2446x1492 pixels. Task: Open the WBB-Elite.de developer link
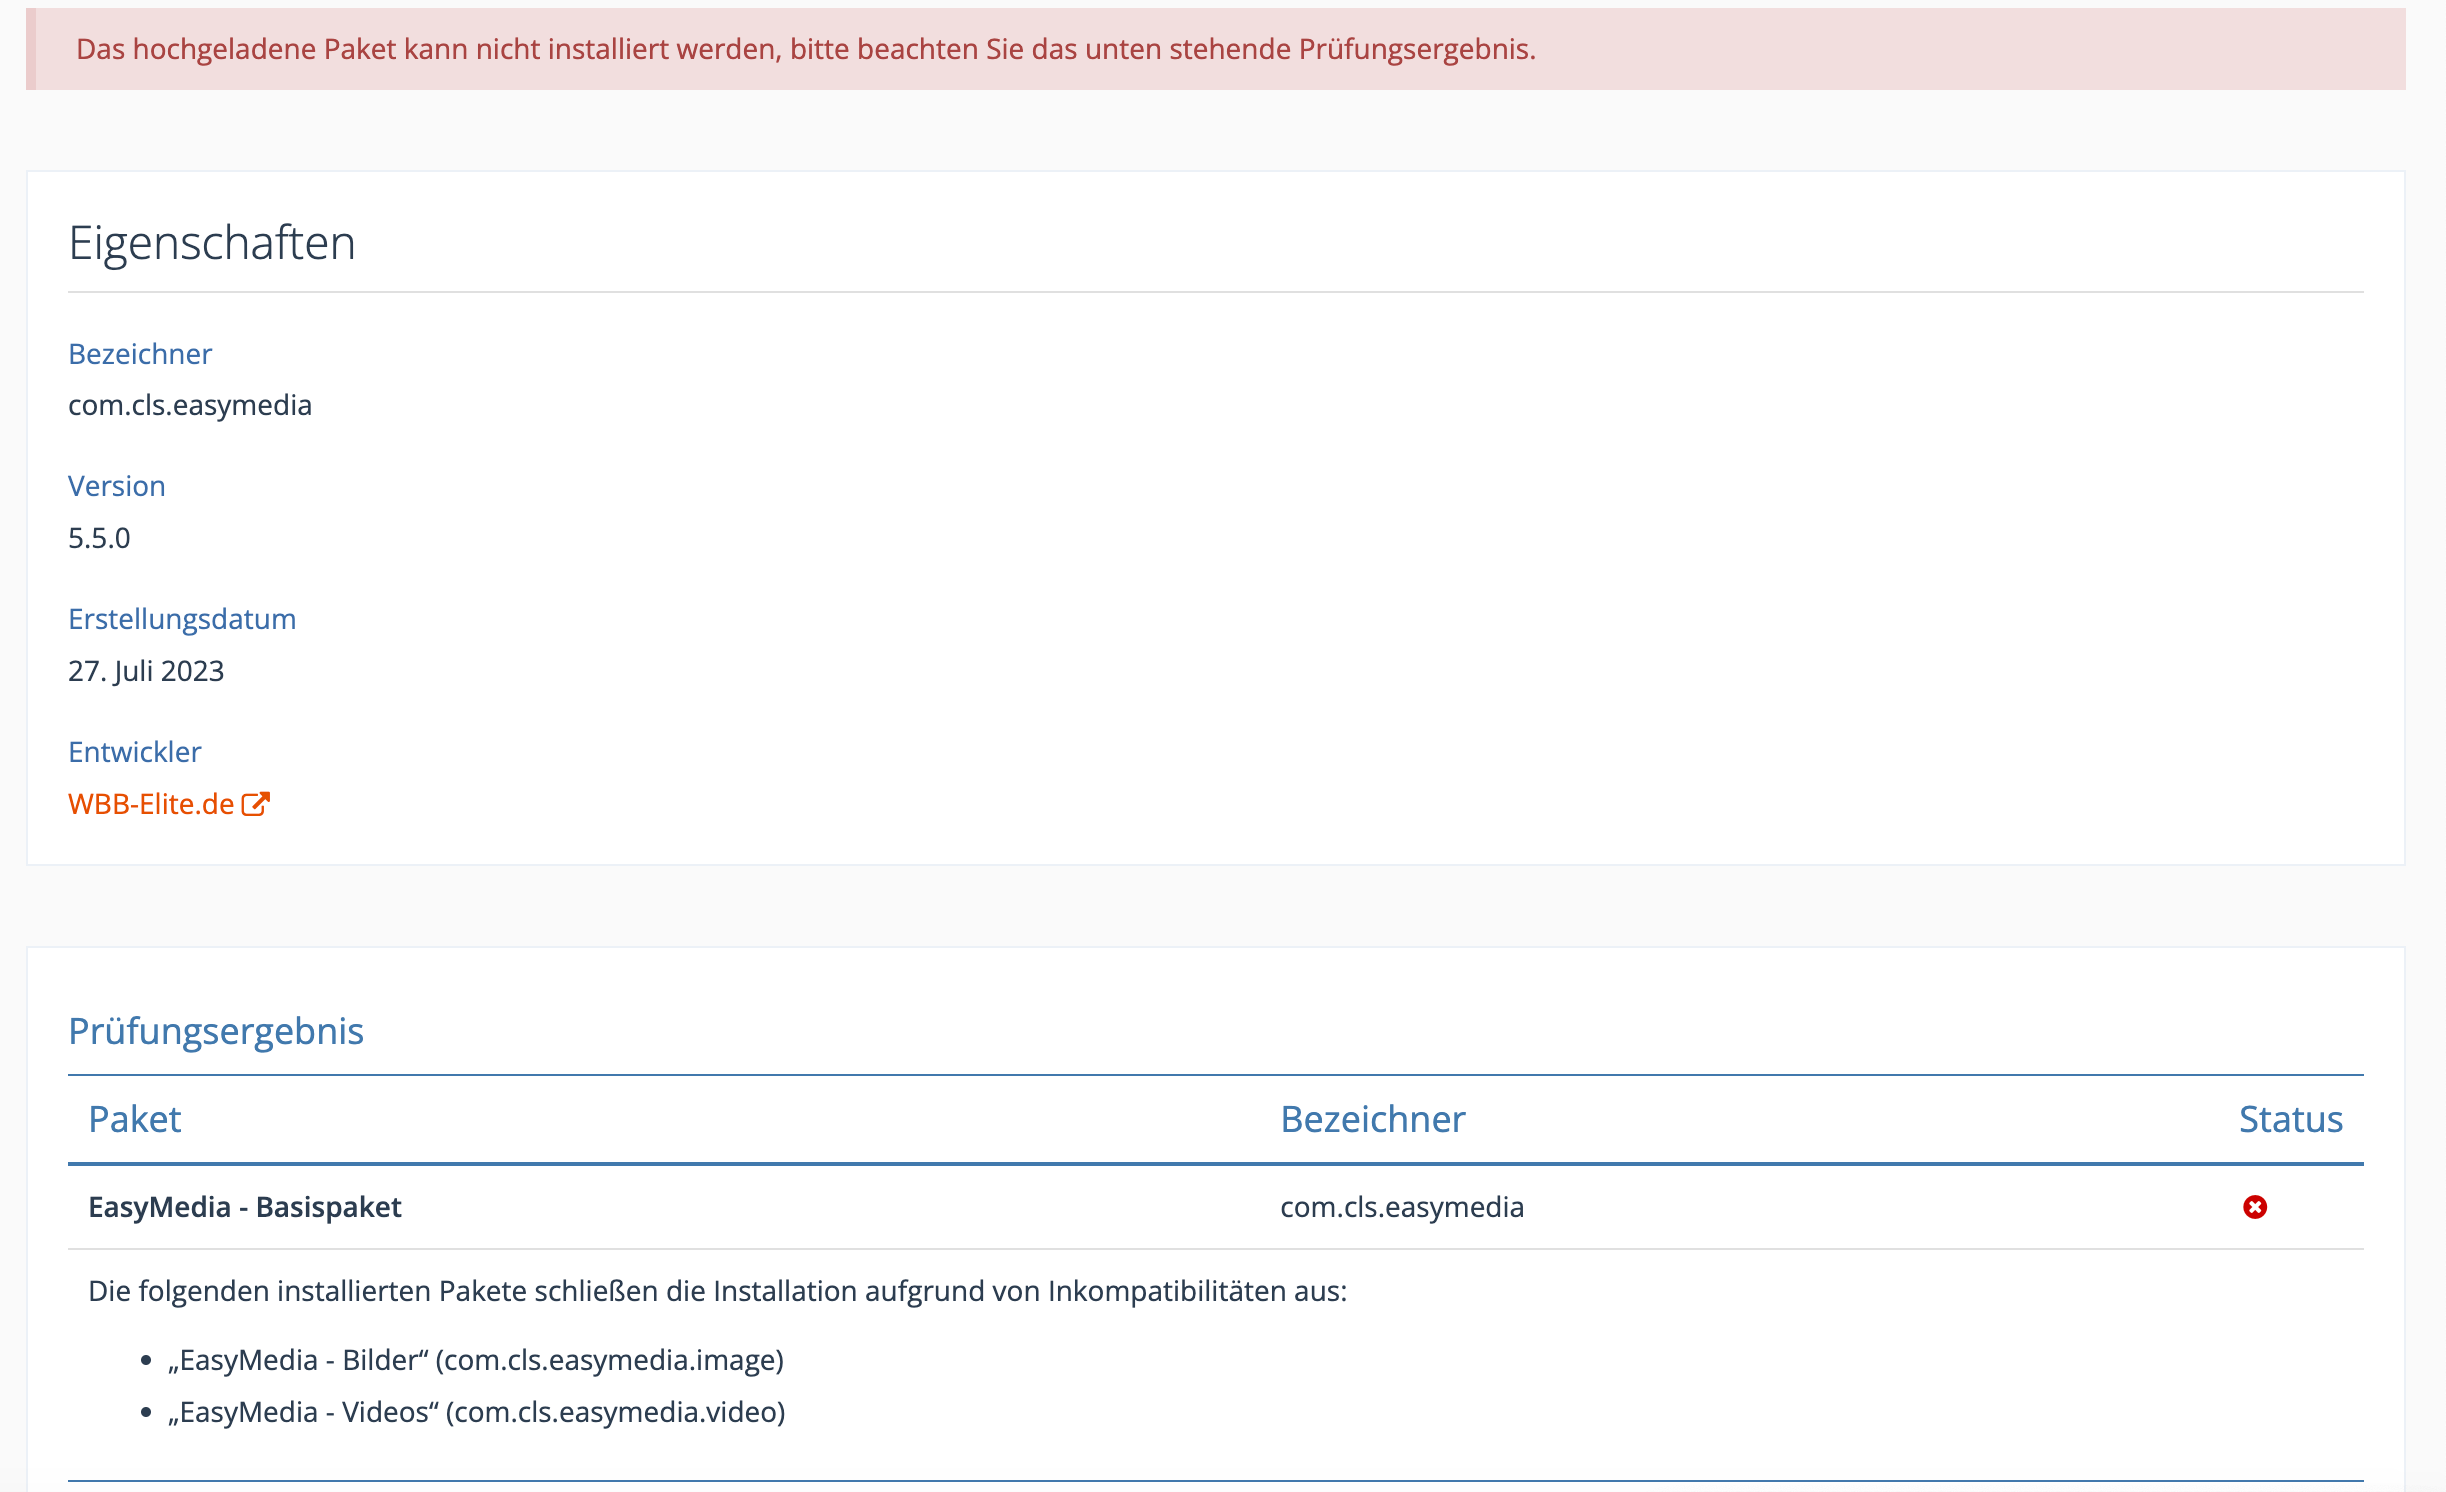pos(151,804)
